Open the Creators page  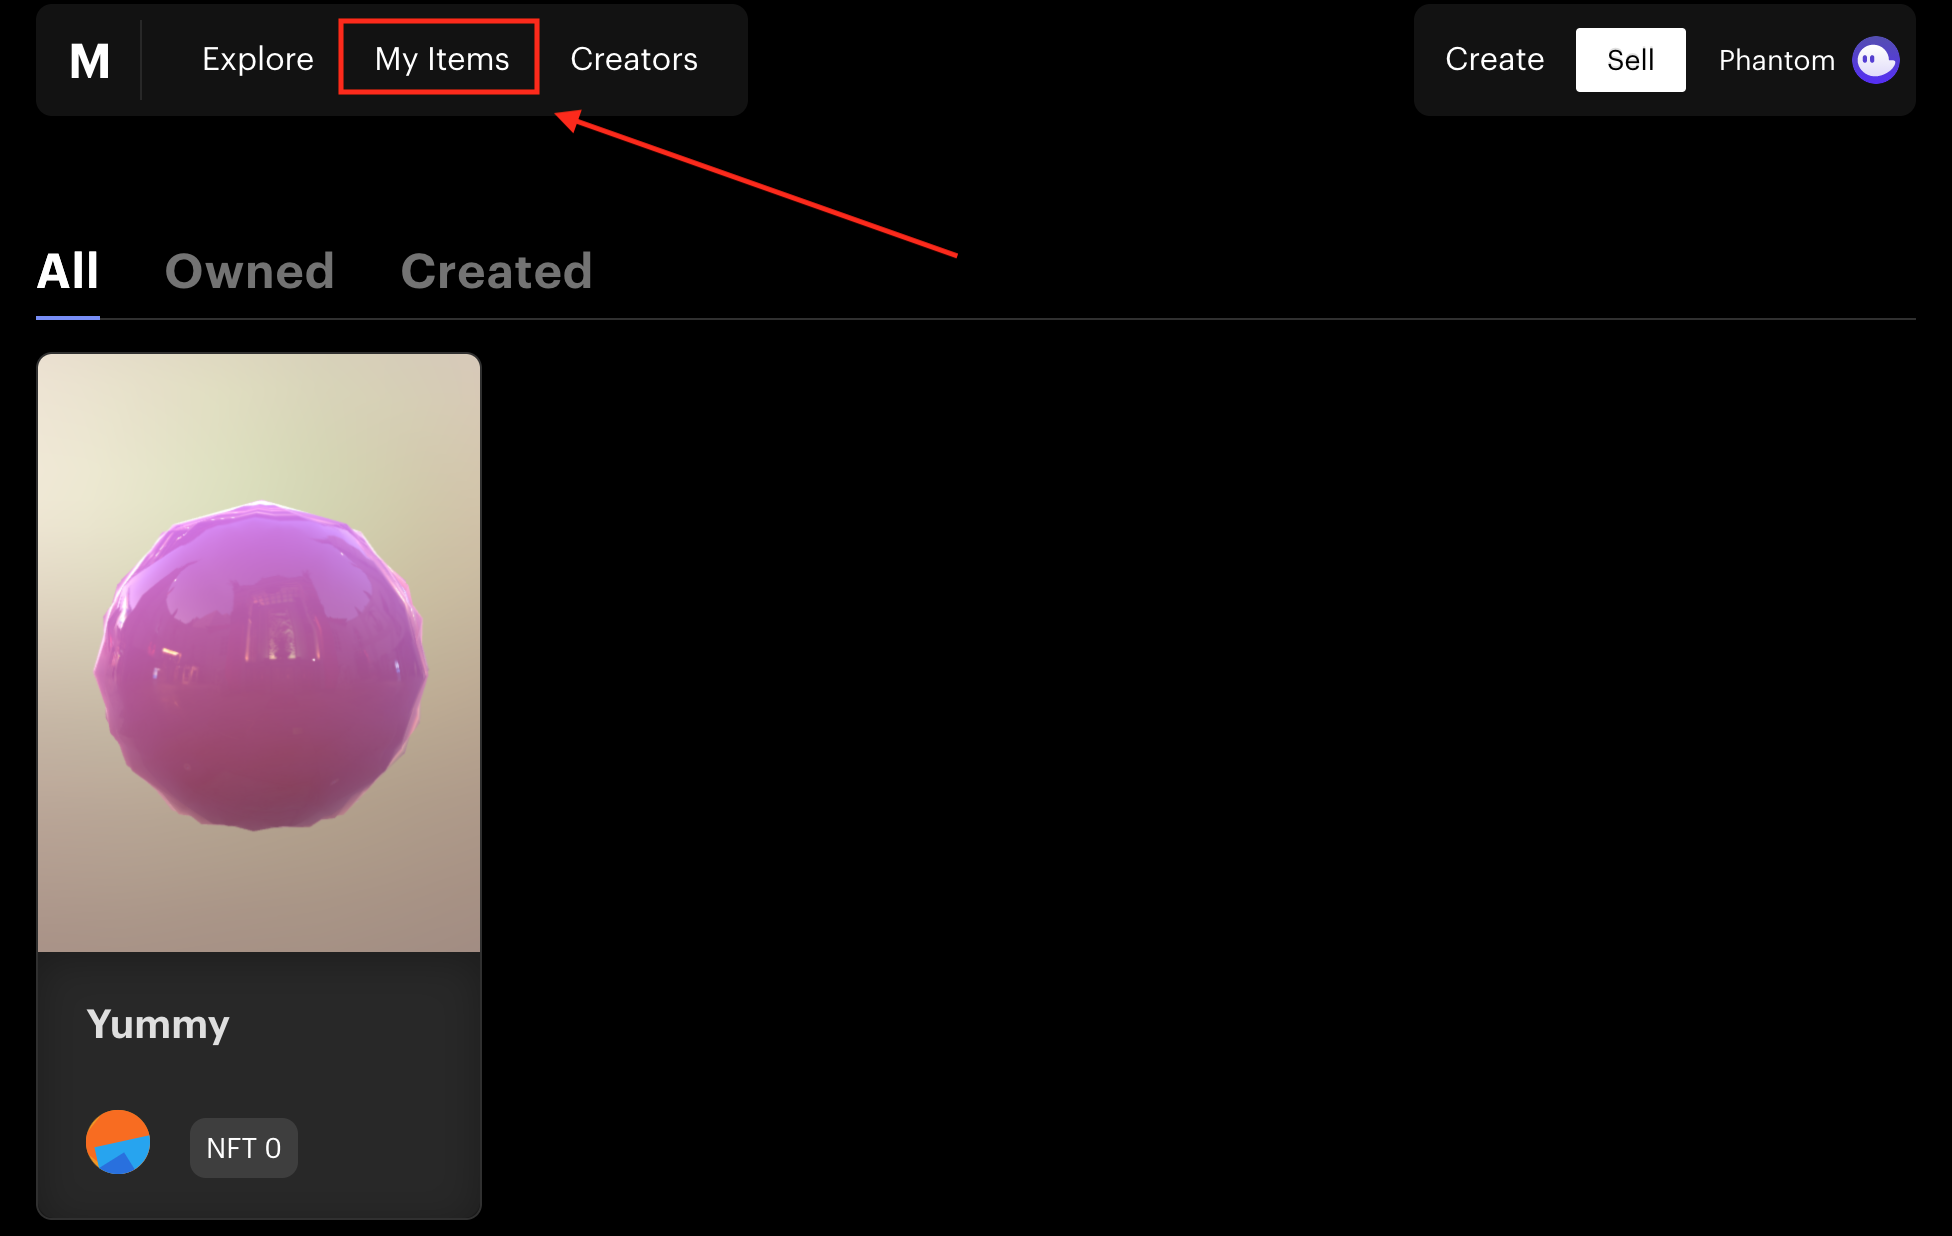coord(634,59)
